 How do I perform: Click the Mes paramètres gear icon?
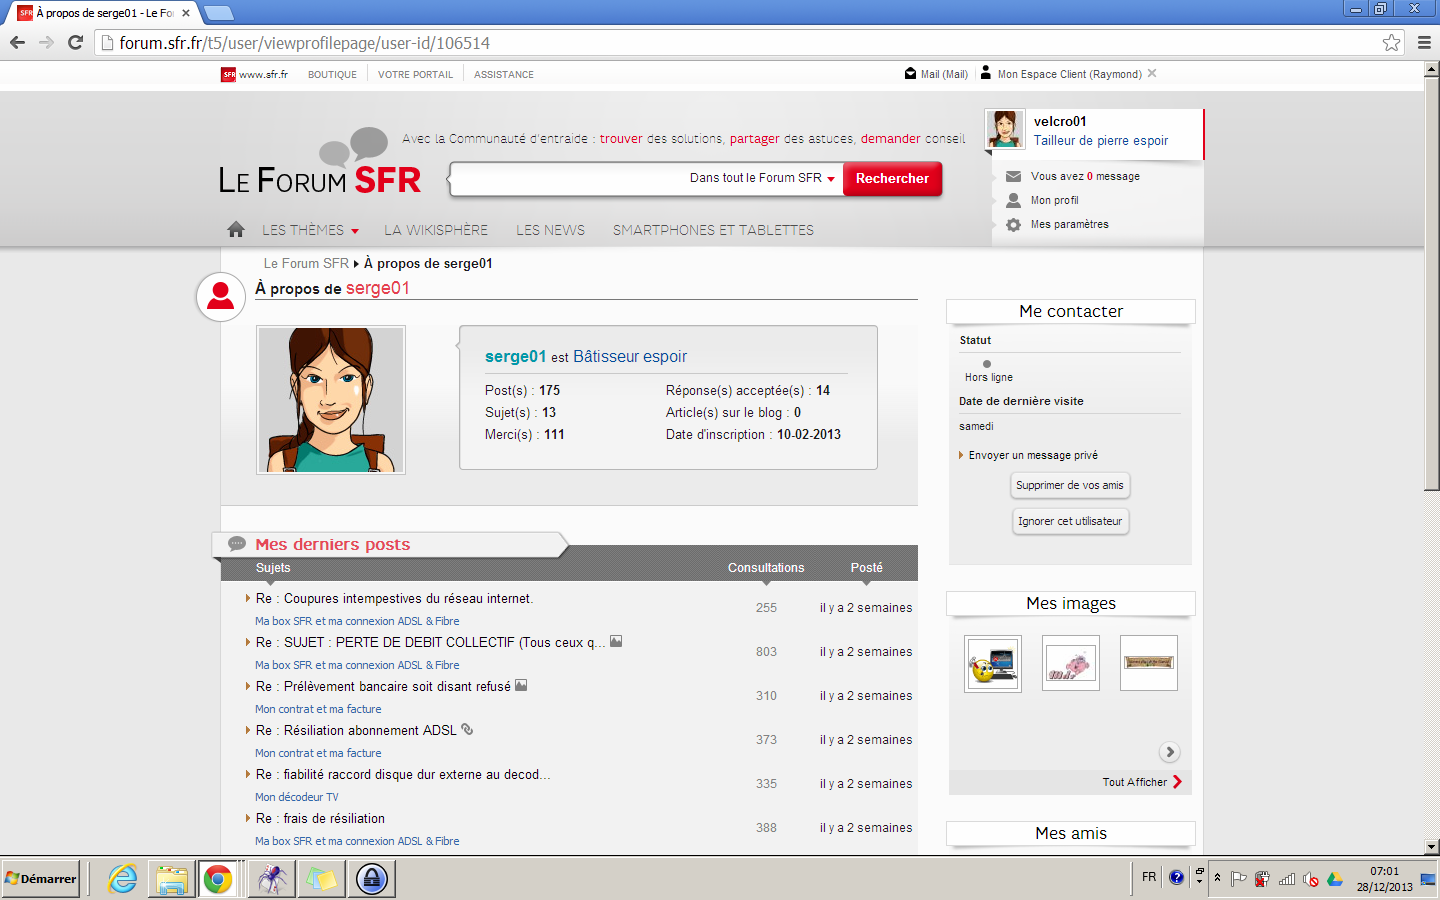click(x=1013, y=225)
